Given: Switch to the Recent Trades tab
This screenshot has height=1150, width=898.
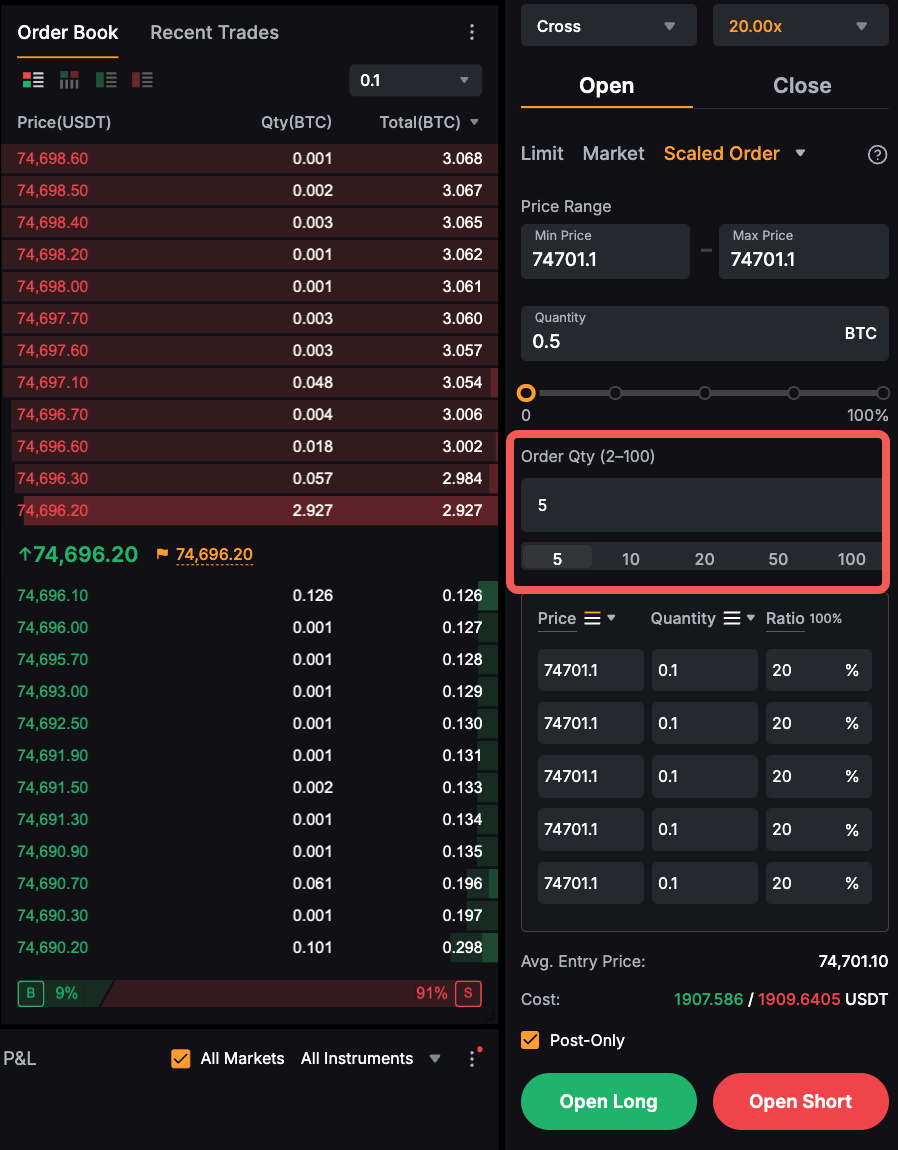Looking at the screenshot, I should tap(214, 33).
